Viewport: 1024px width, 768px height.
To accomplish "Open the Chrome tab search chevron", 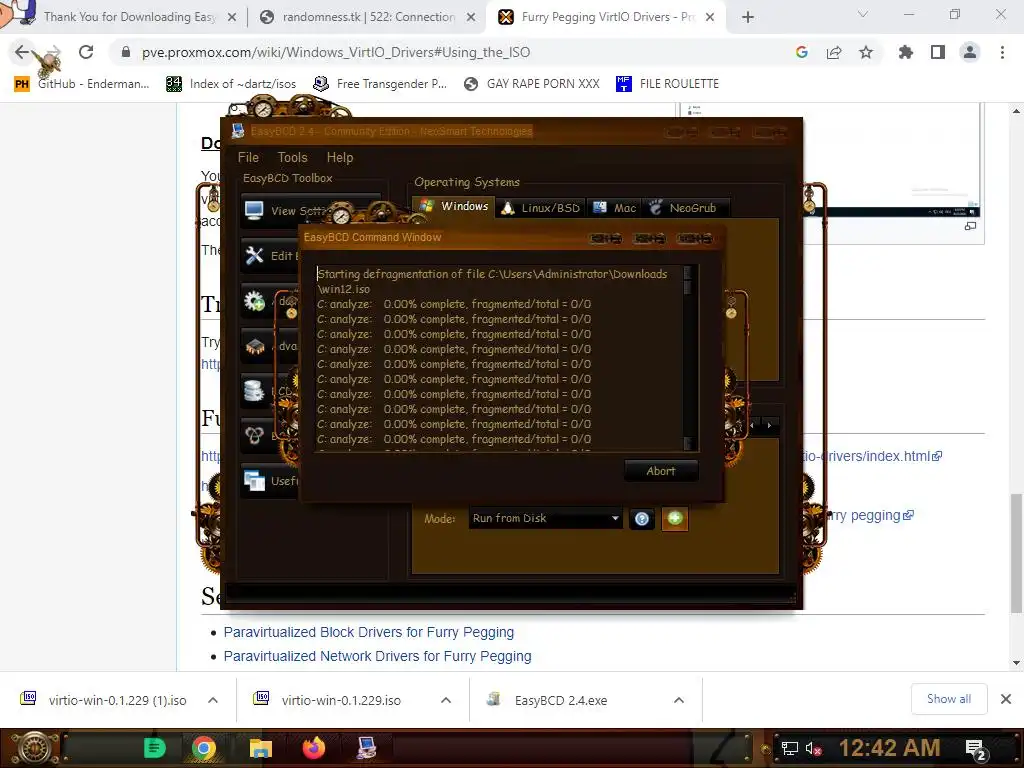I will [863, 14].
